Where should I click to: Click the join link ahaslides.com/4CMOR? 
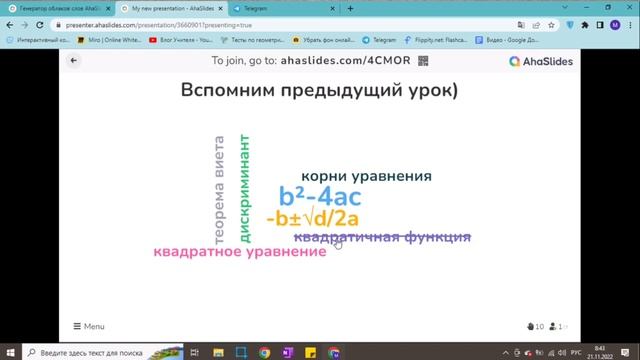(345, 60)
